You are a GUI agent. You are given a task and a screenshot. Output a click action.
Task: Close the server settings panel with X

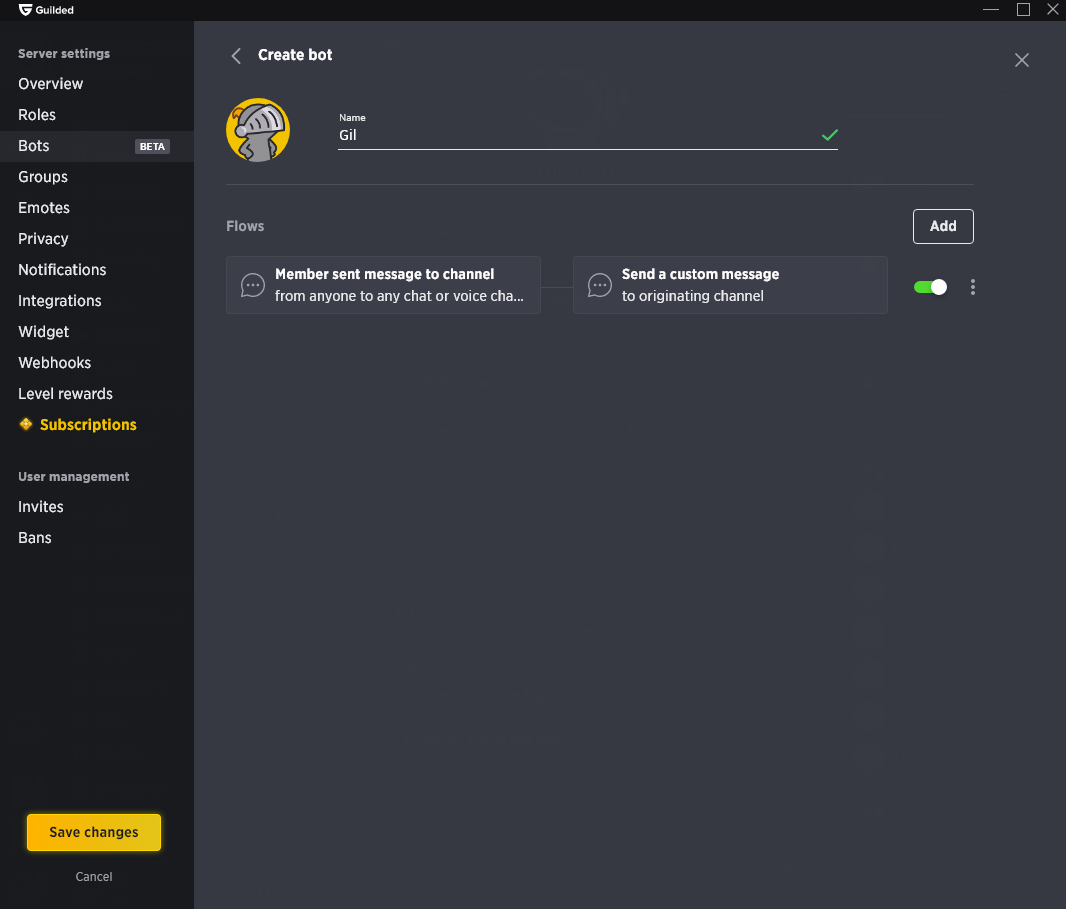point(1021,60)
